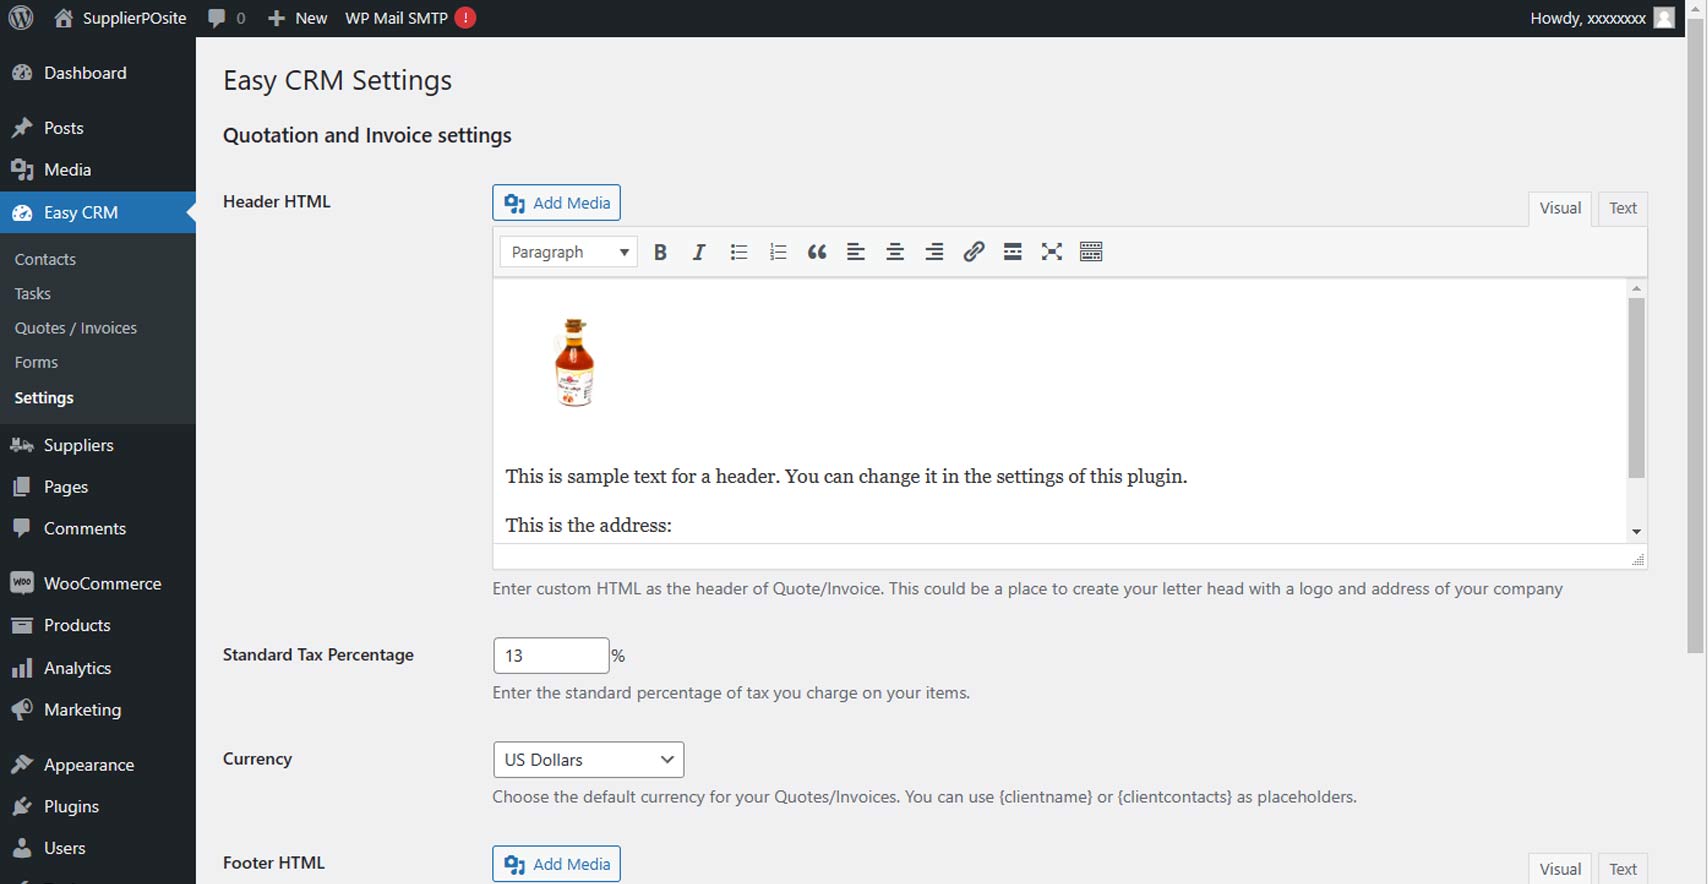Insert the Read More tag

tap(1012, 252)
